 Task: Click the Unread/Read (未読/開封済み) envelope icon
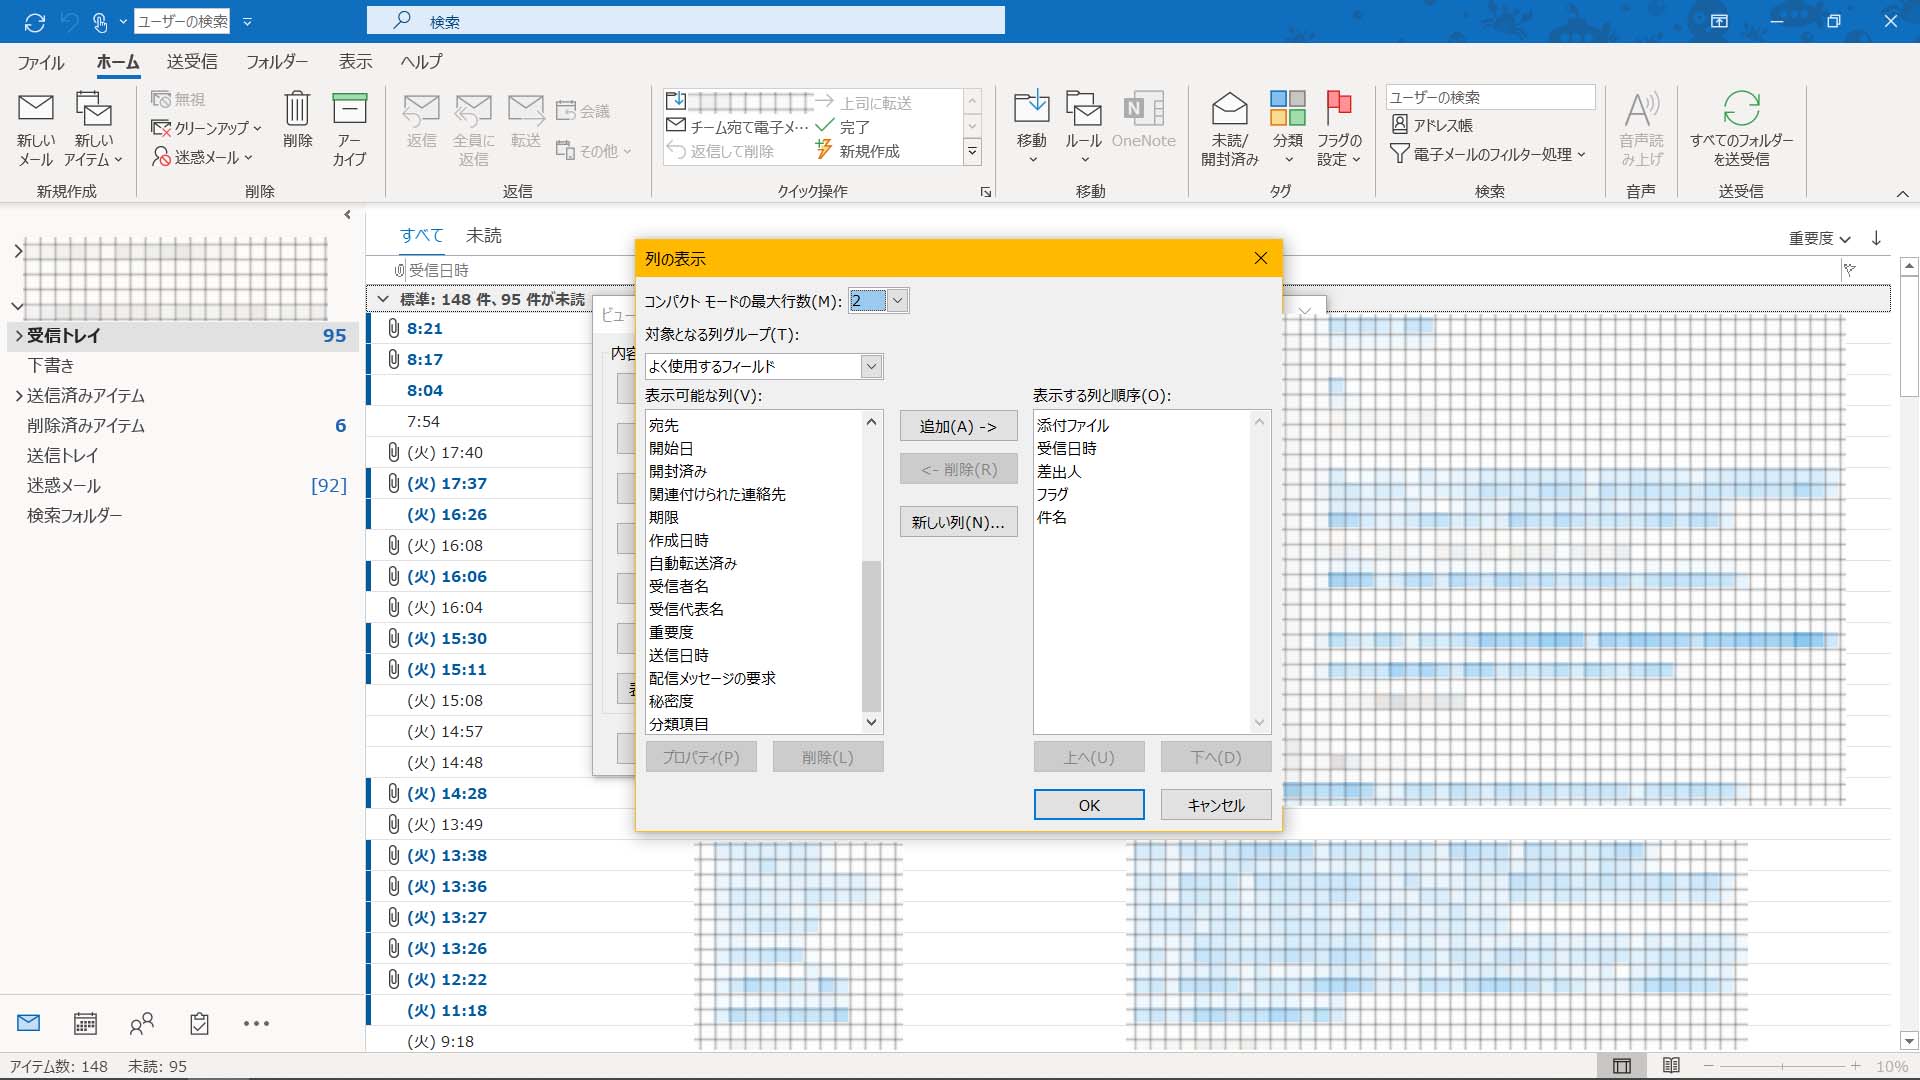(1229, 108)
